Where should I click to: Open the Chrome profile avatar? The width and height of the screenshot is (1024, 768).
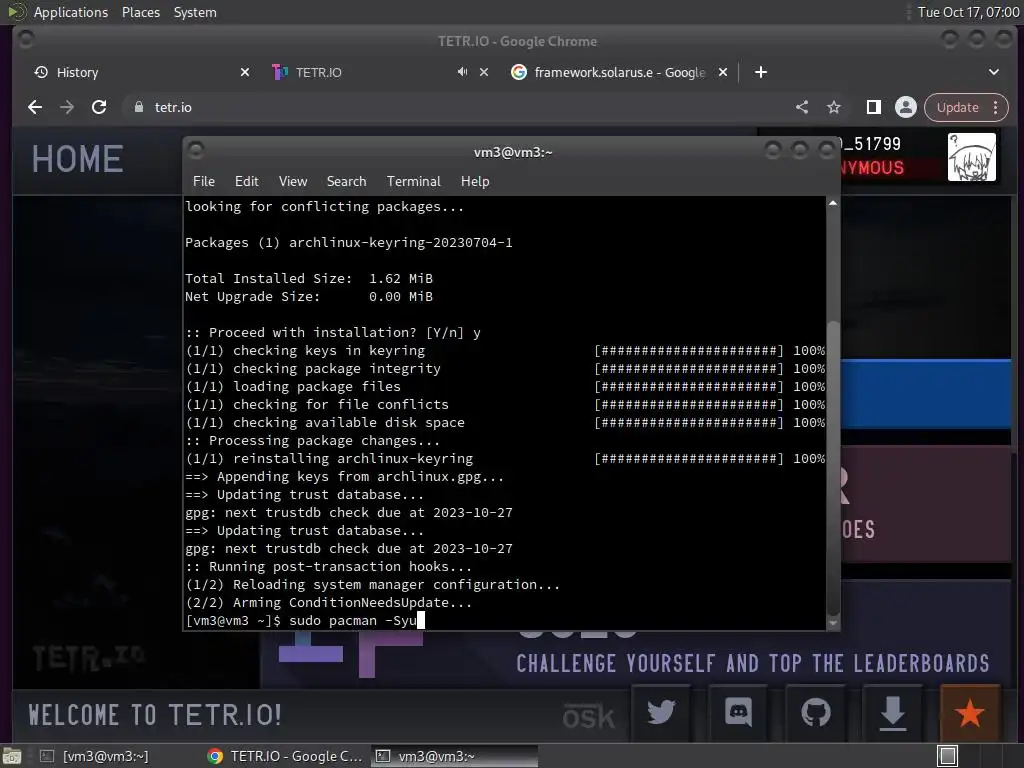[906, 107]
